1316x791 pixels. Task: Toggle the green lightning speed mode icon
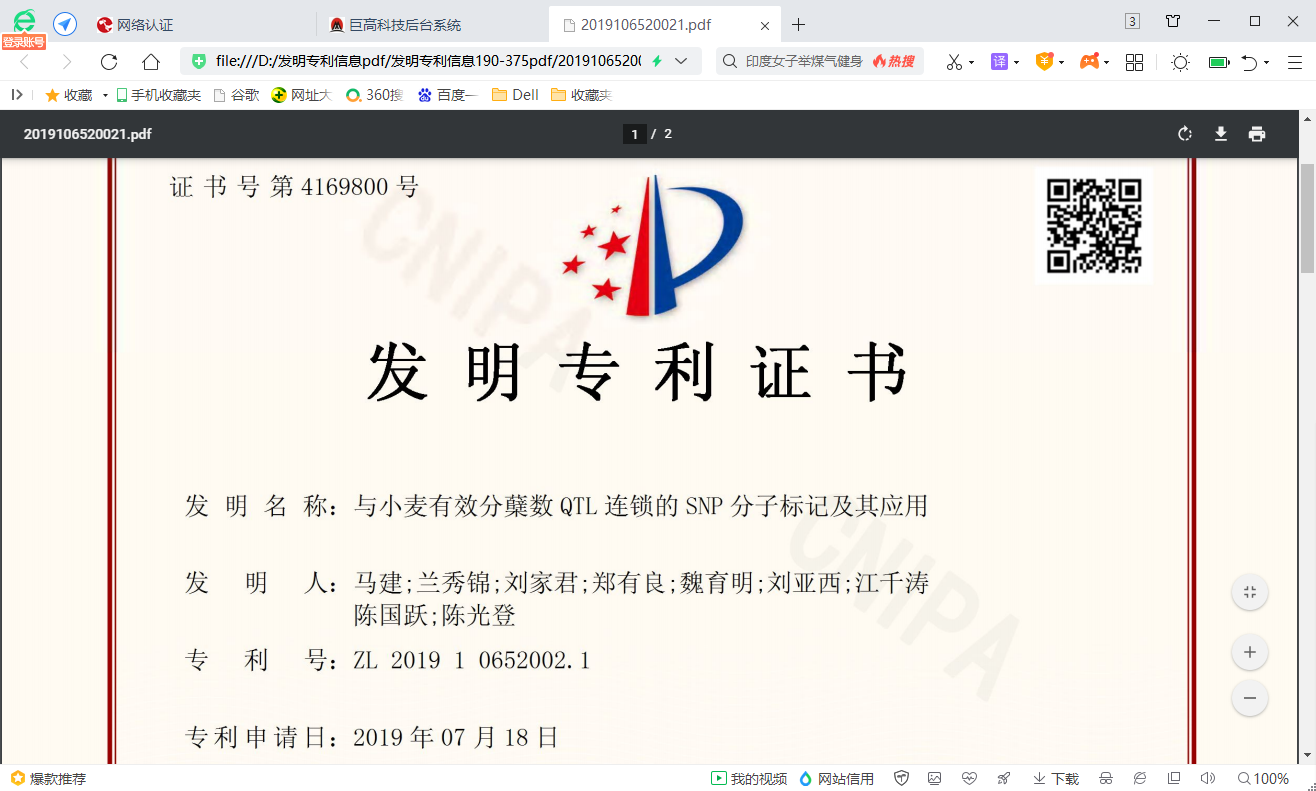tap(657, 61)
